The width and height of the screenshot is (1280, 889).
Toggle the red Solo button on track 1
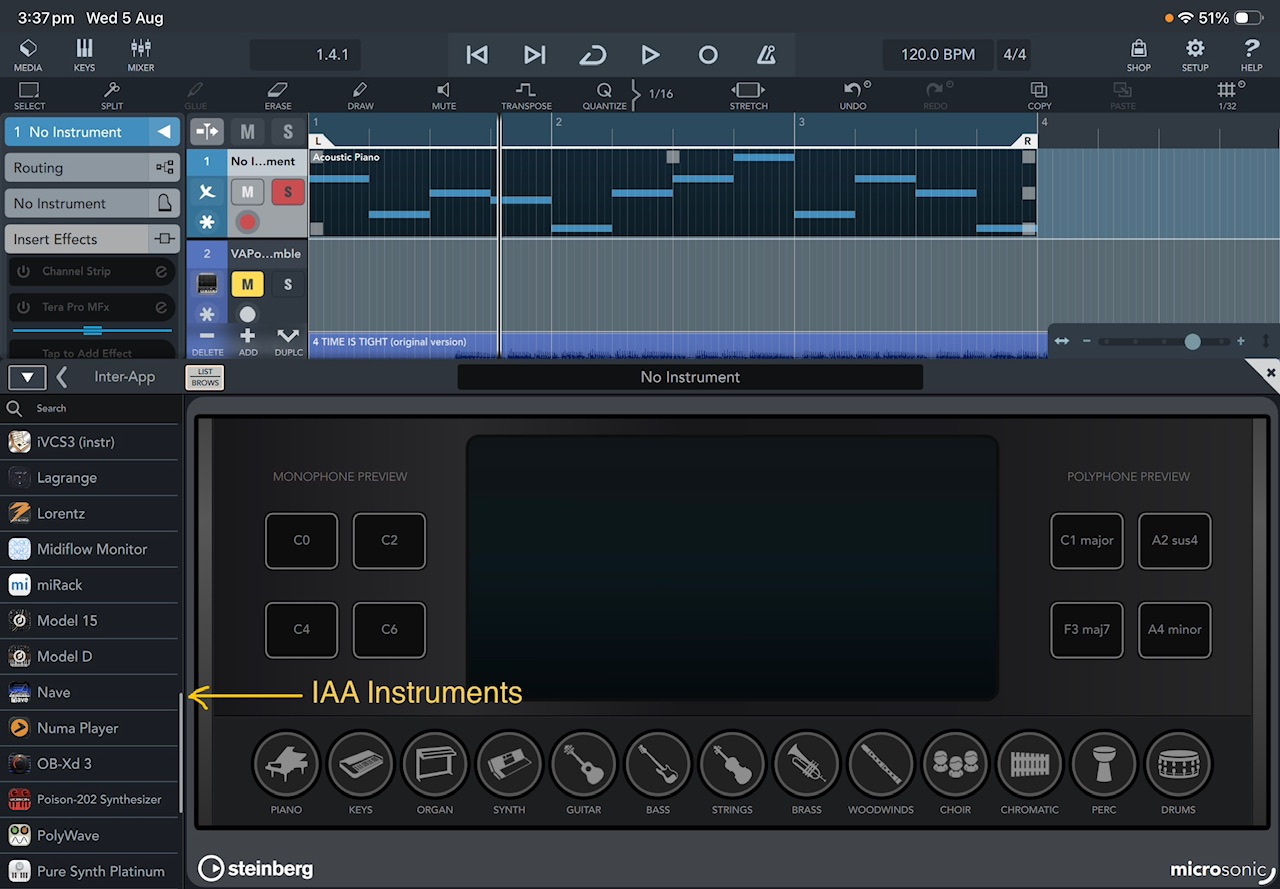(288, 191)
